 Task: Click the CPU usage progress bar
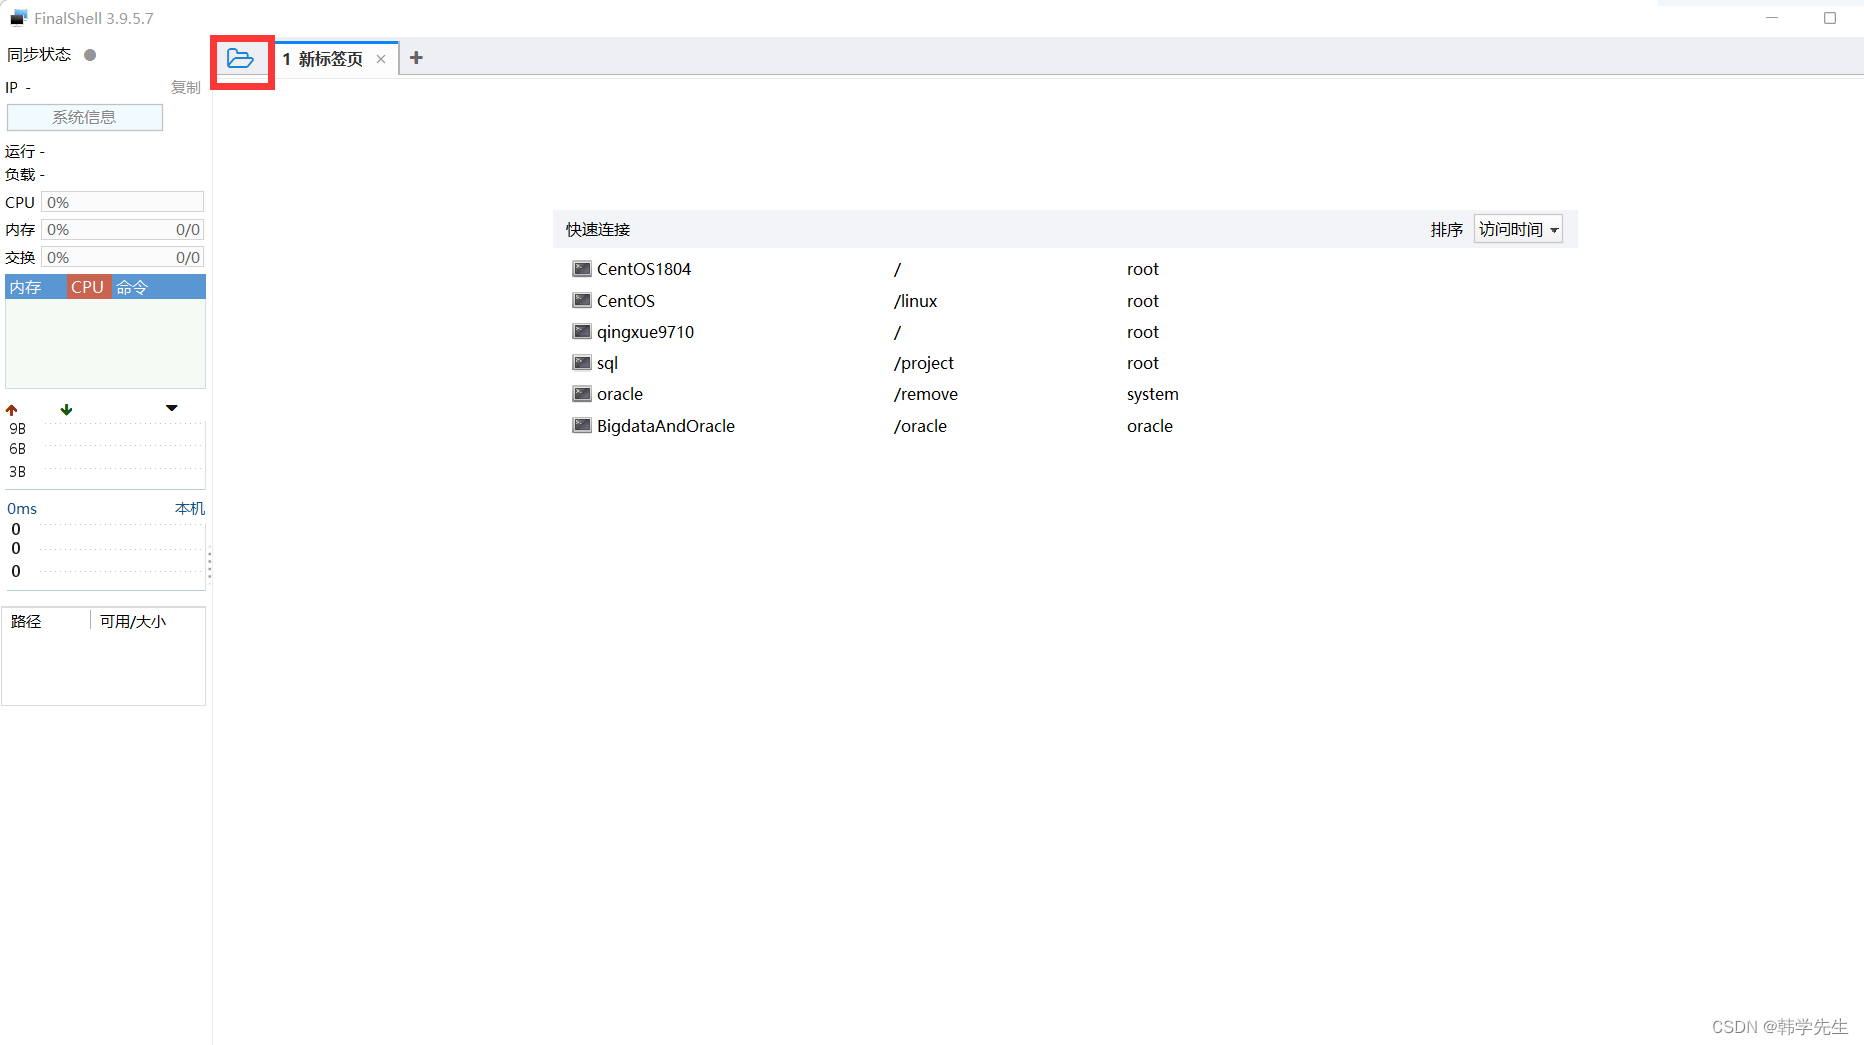point(122,202)
